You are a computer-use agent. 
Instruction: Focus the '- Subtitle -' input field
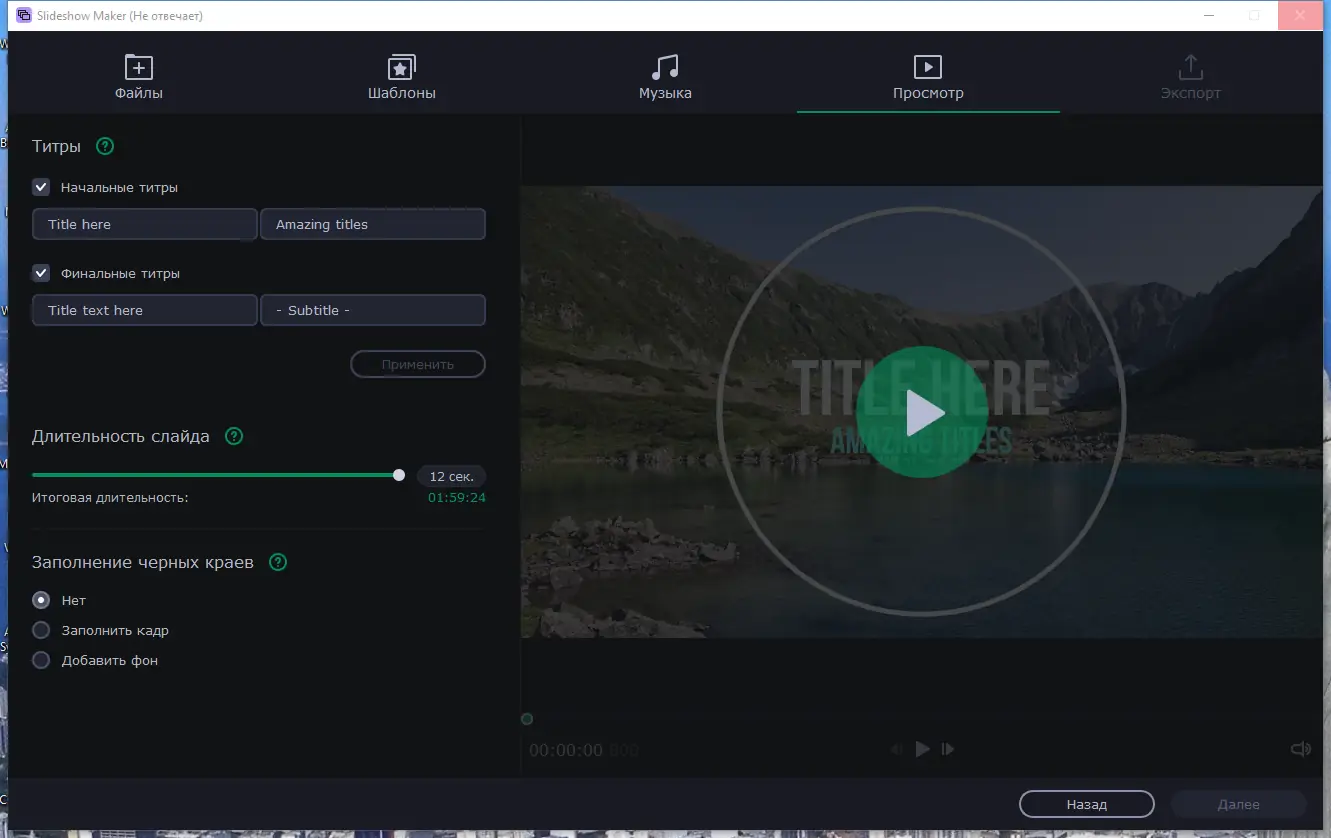[x=373, y=310]
